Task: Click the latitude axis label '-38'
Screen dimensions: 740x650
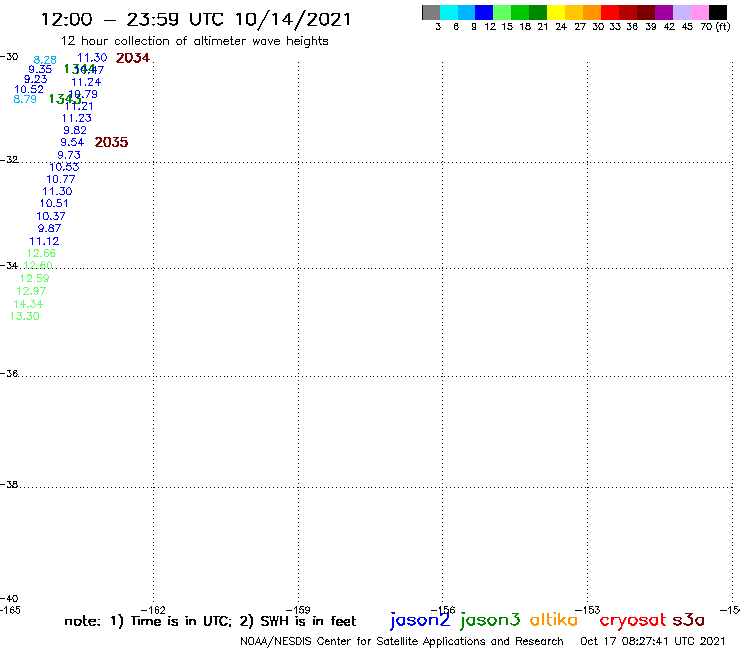Action: click(9, 485)
